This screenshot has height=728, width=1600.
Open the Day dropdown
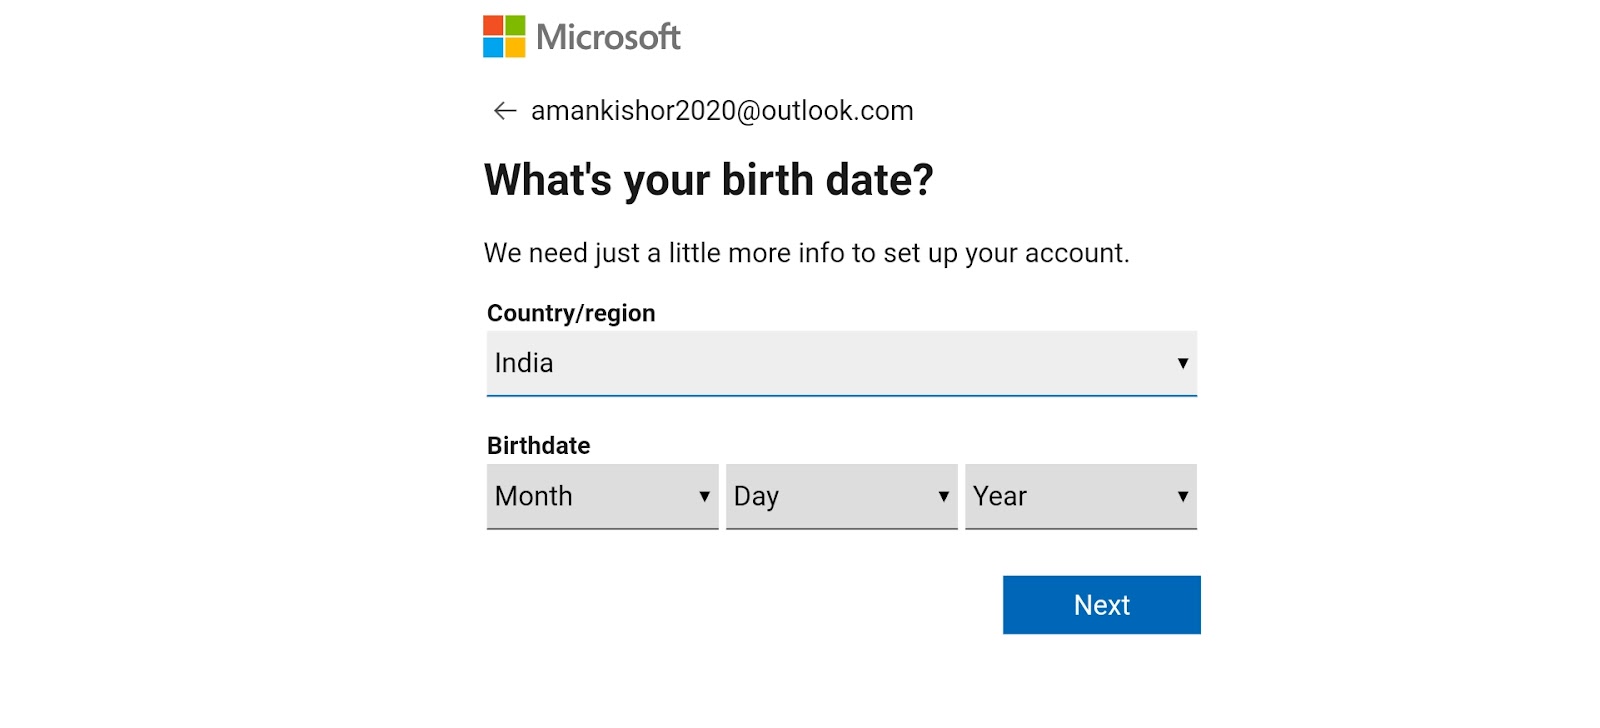830,496
